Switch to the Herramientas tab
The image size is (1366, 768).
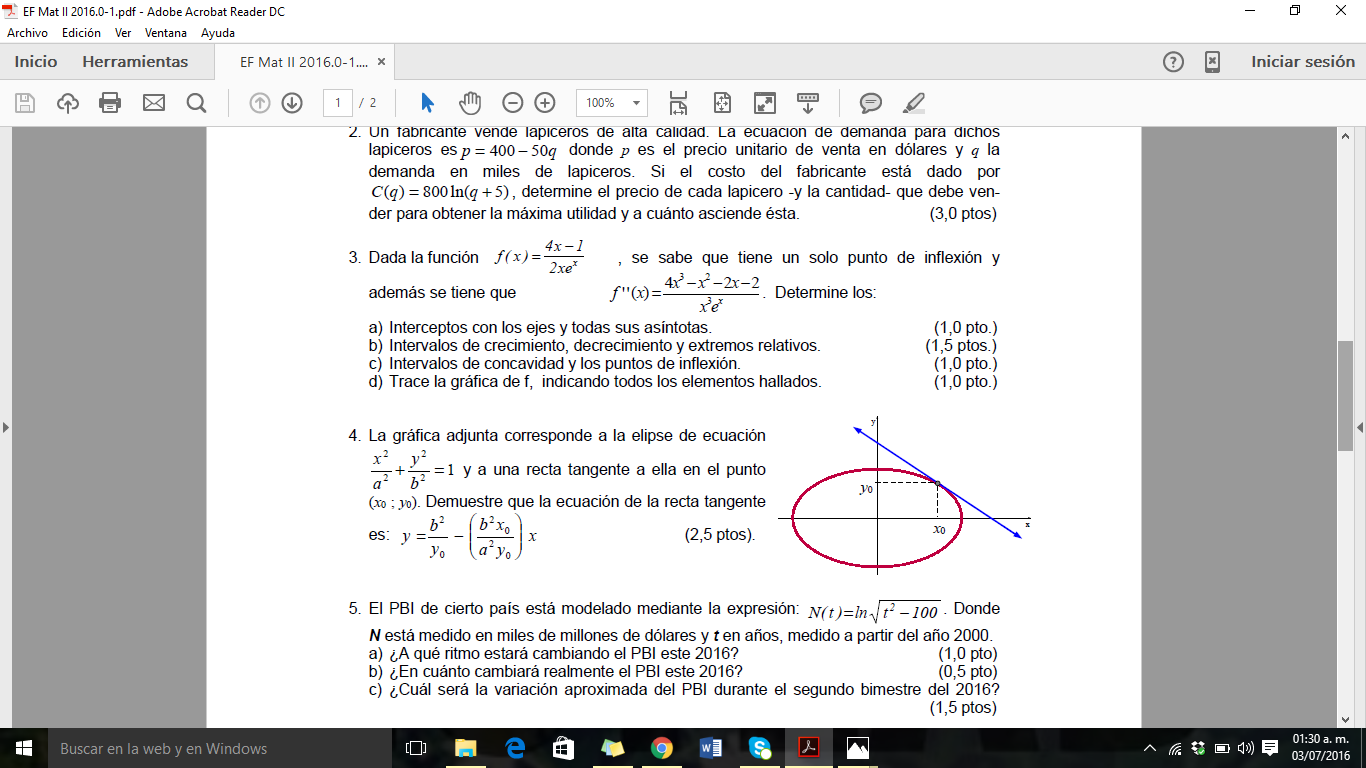(135, 62)
